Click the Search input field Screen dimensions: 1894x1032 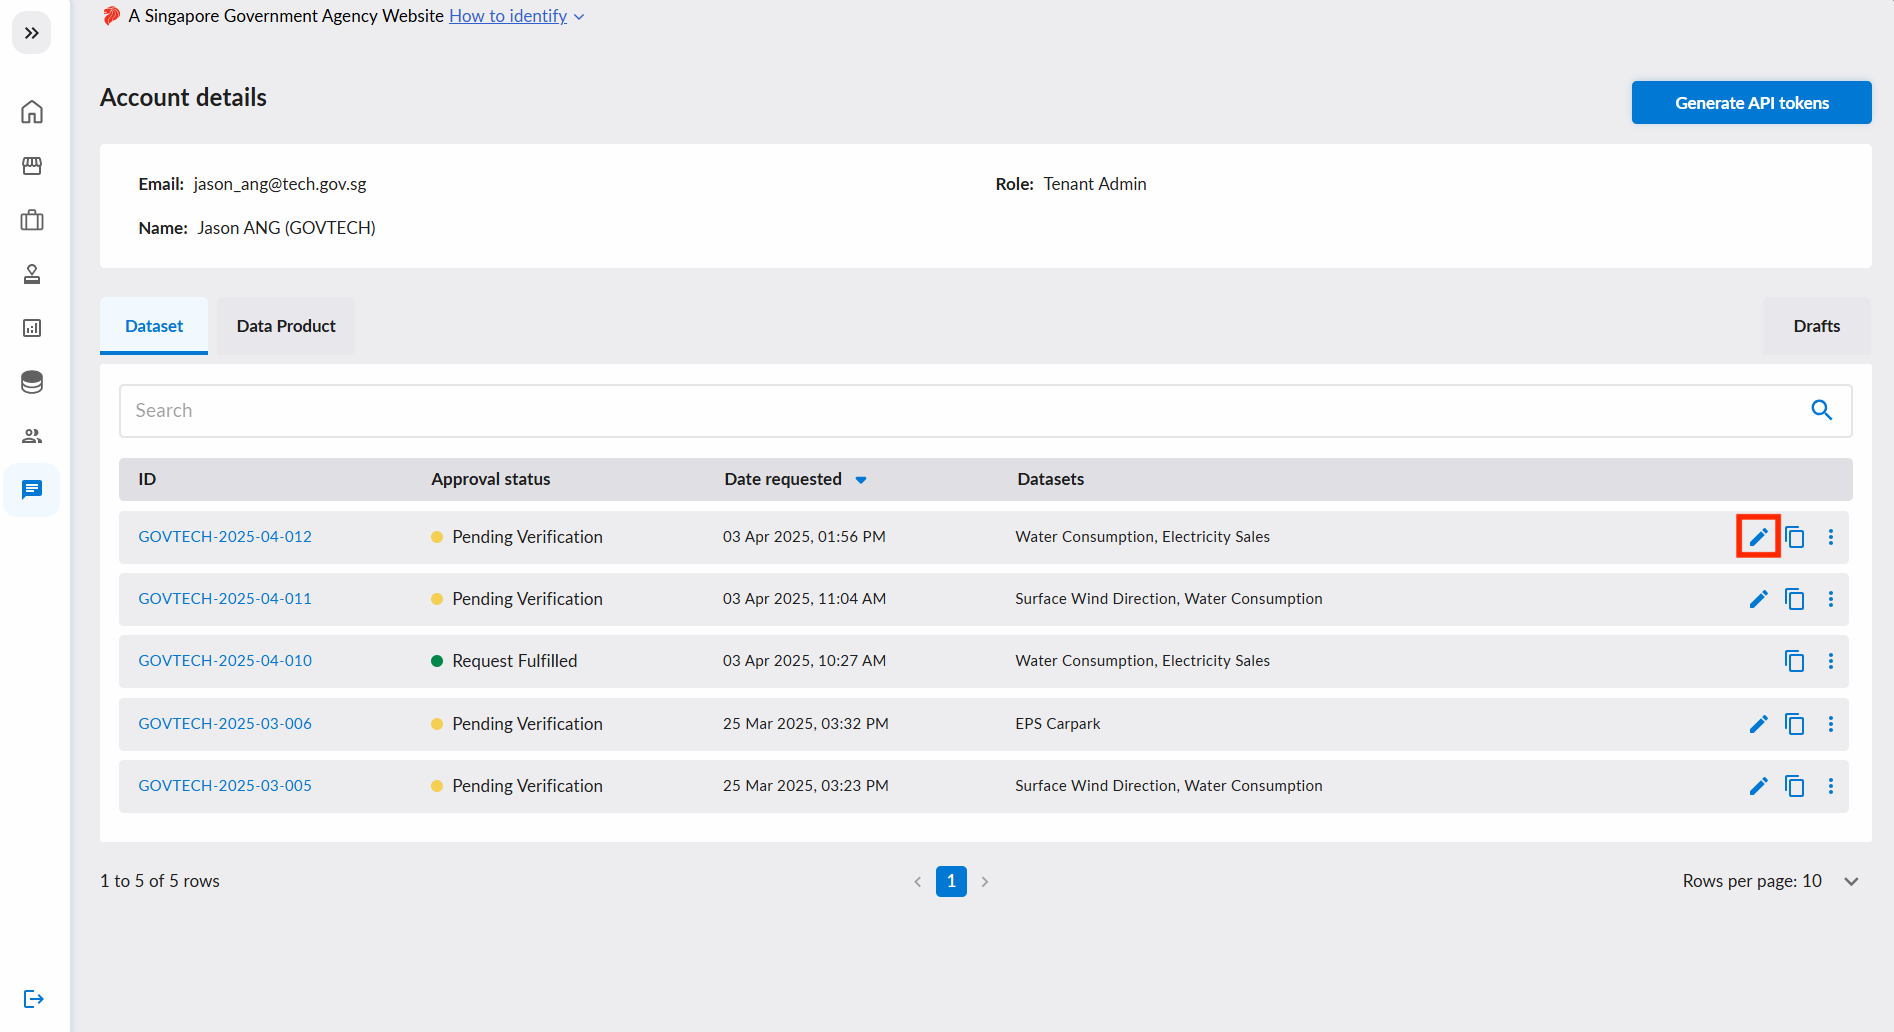(x=985, y=411)
